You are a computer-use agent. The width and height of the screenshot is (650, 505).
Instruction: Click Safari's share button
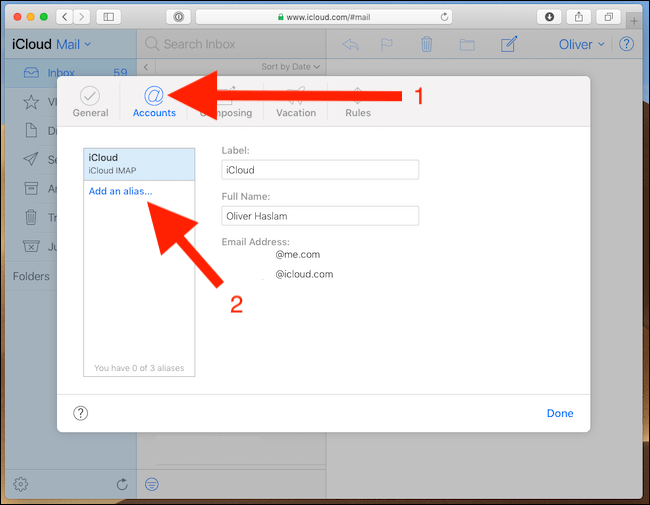(x=579, y=17)
